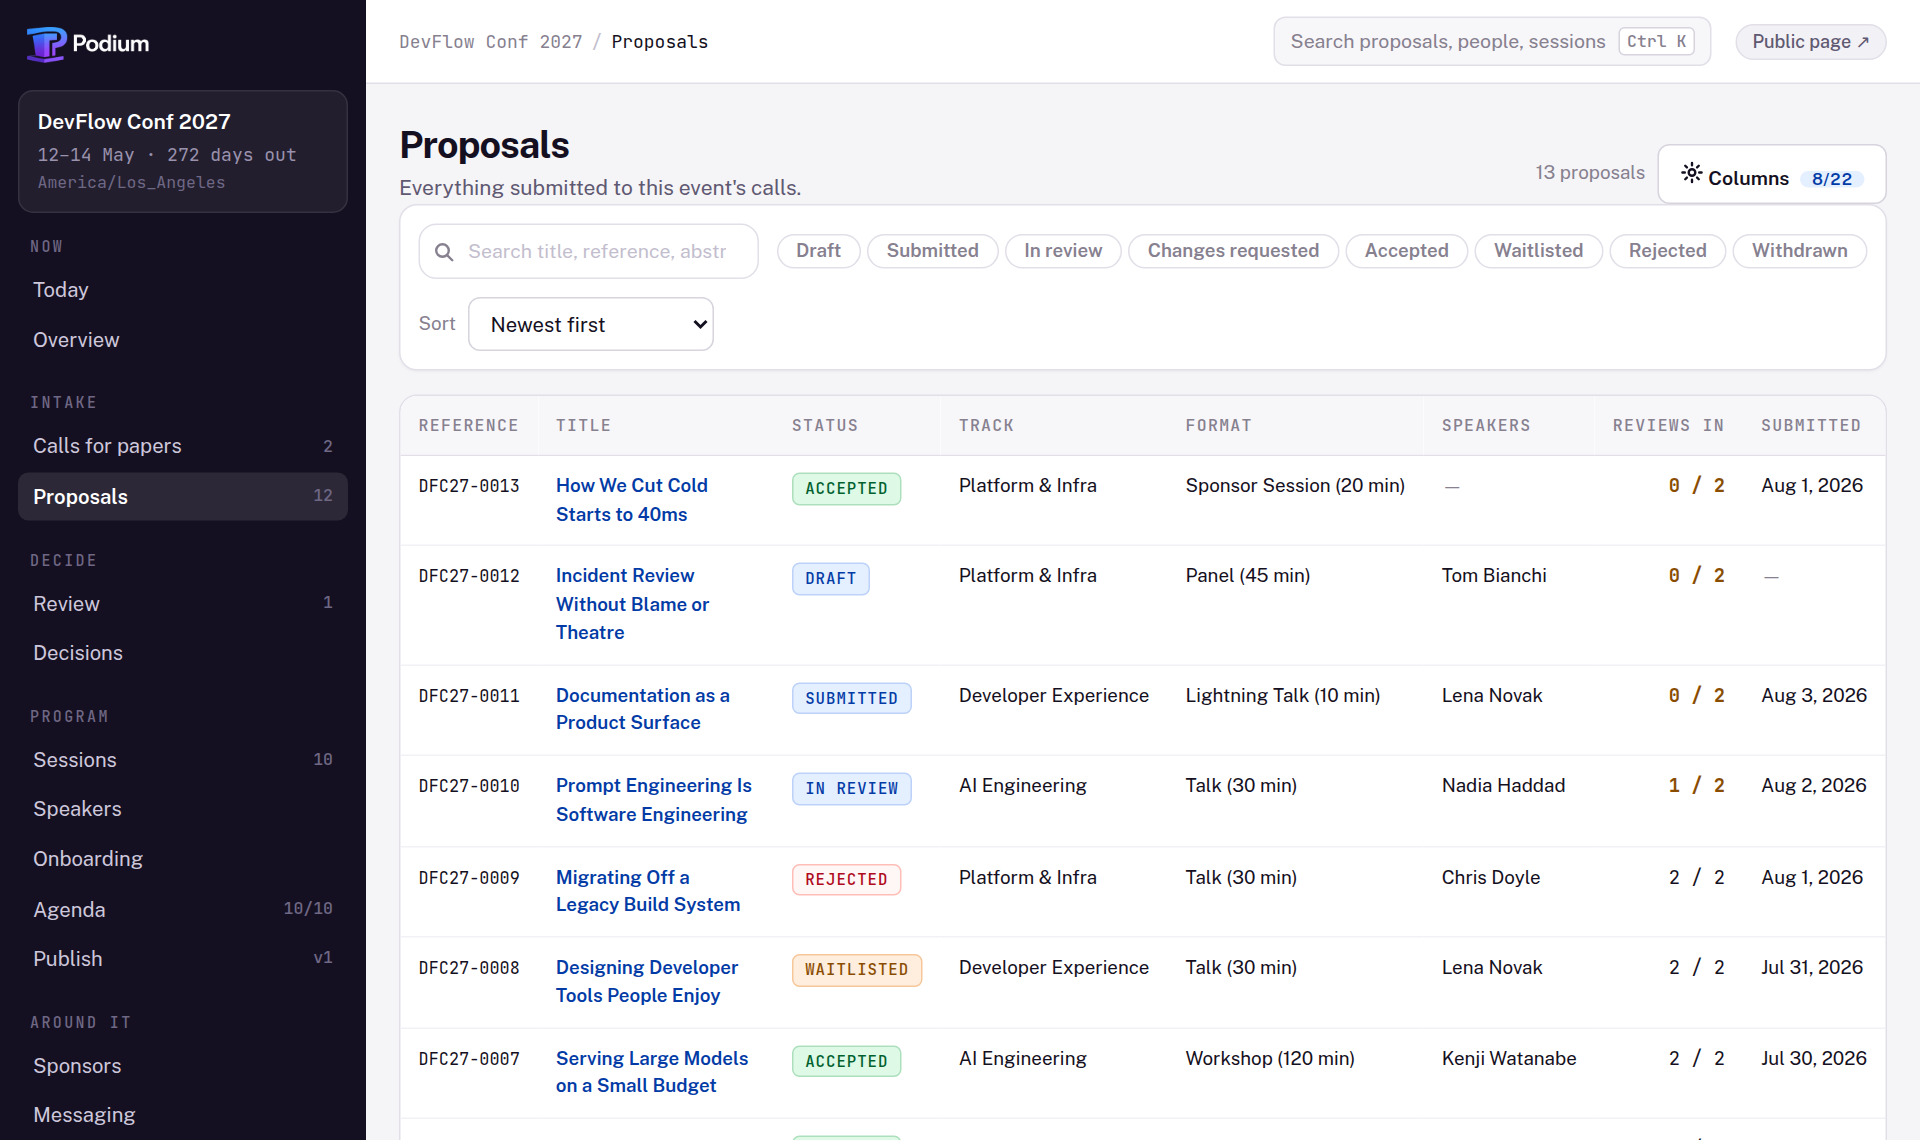Open Speakers in sidebar
Image resolution: width=1920 pixels, height=1140 pixels.
point(183,809)
